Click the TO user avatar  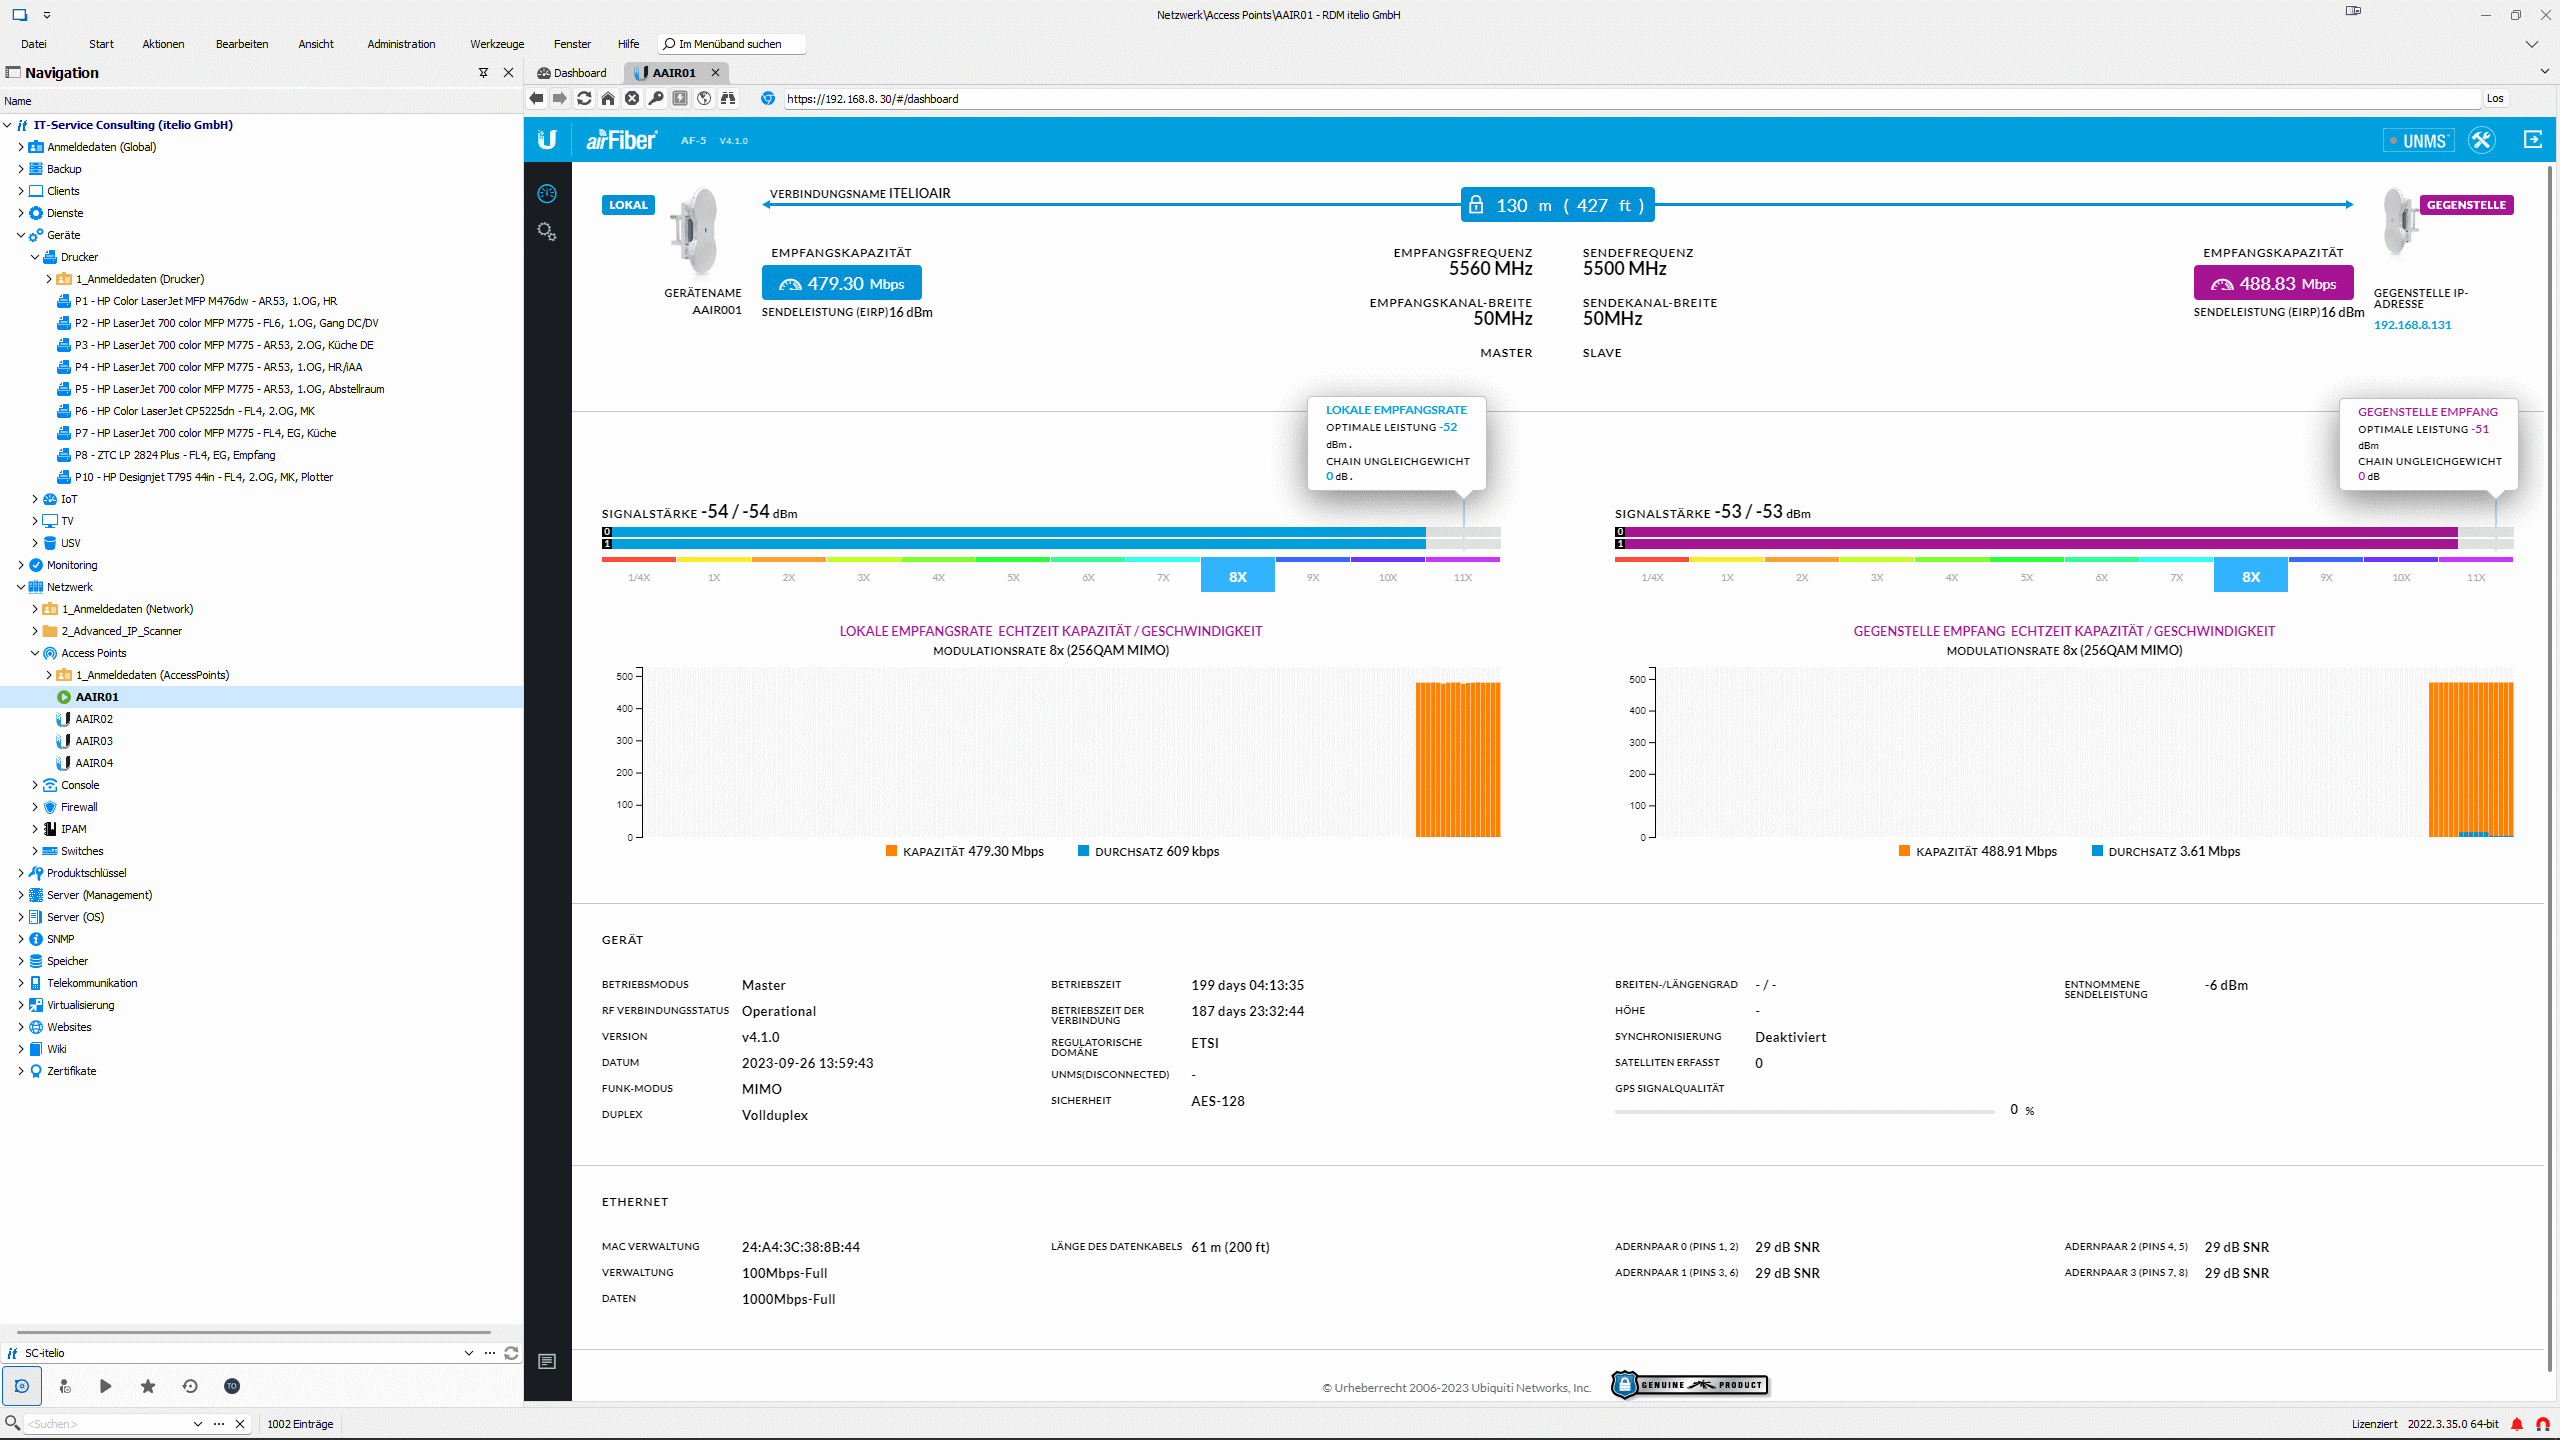click(232, 1386)
